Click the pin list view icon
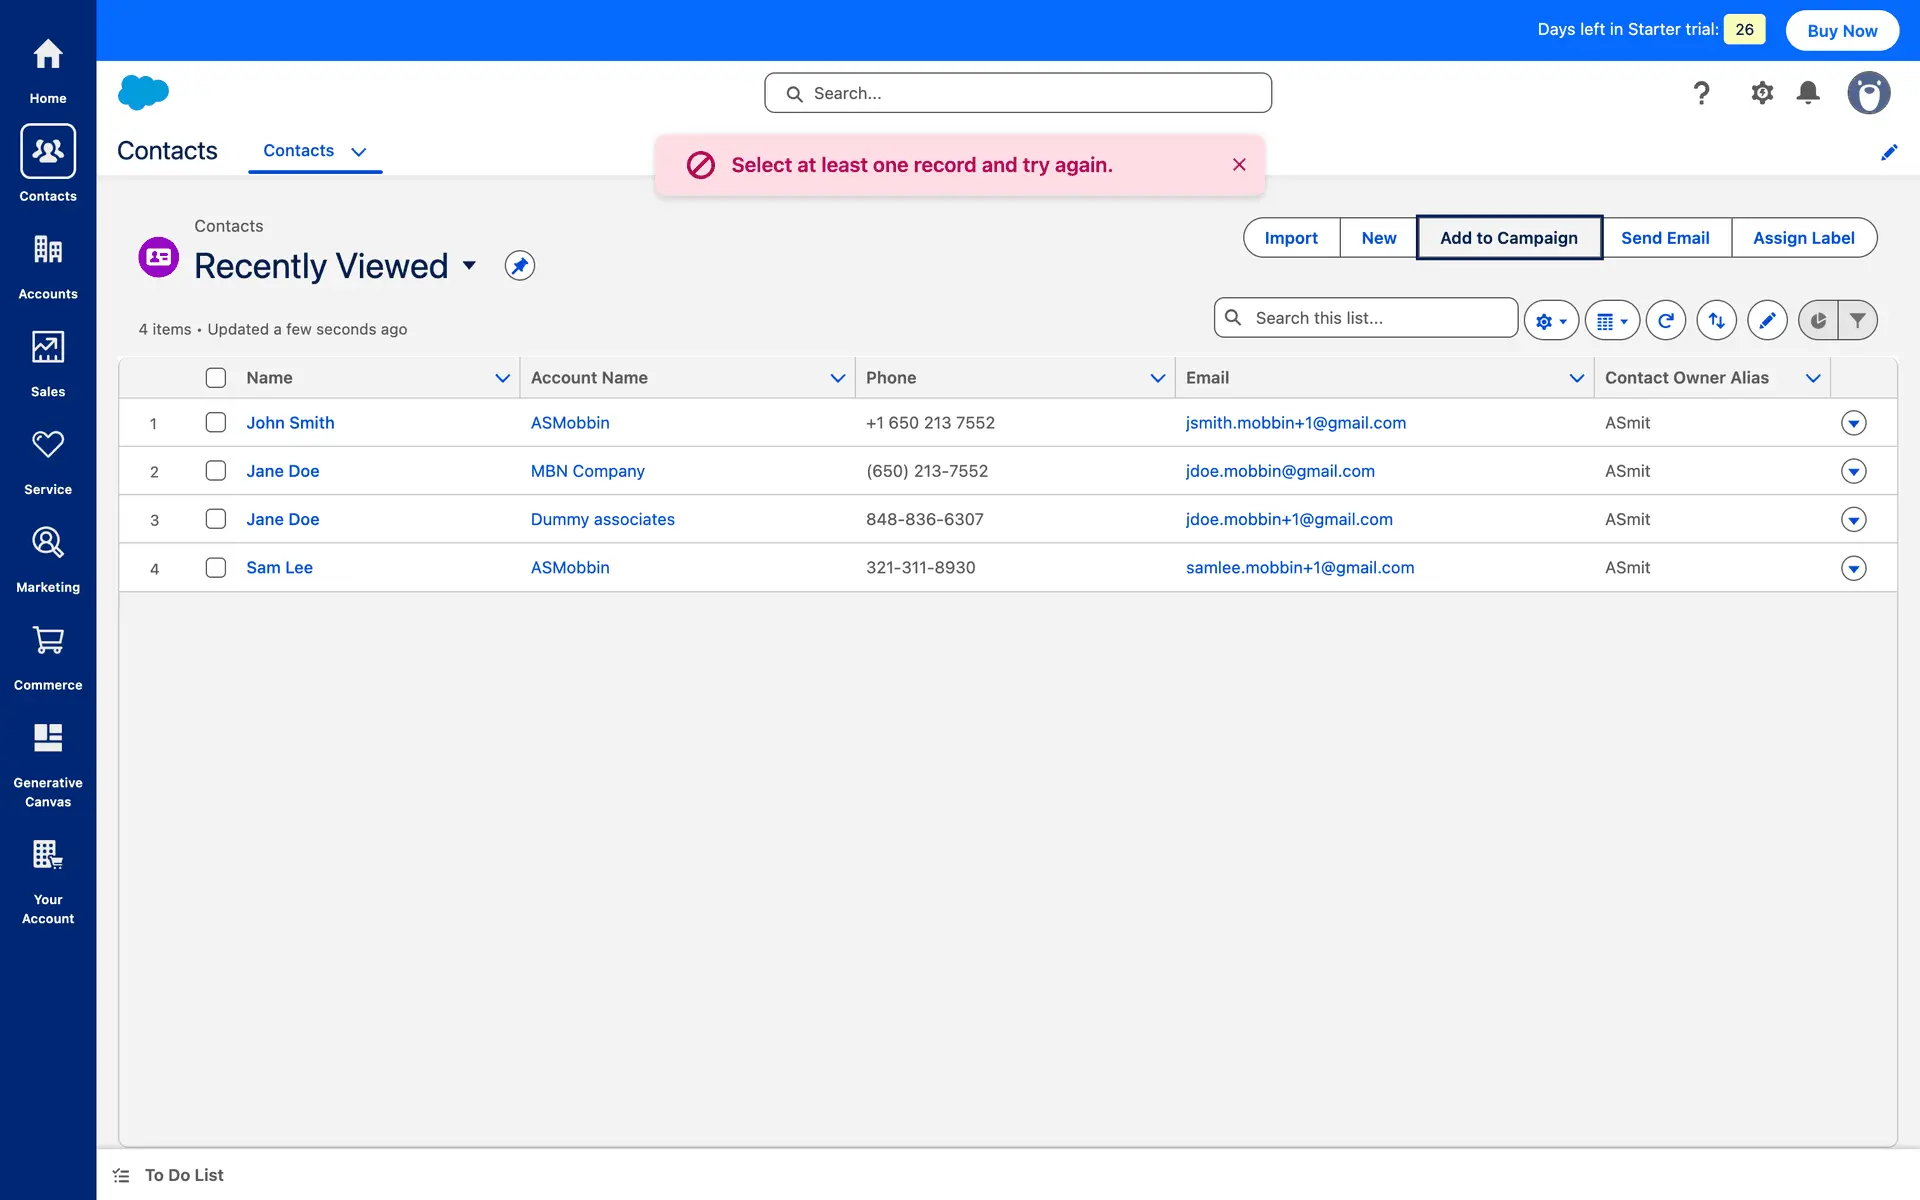 pyautogui.click(x=519, y=266)
